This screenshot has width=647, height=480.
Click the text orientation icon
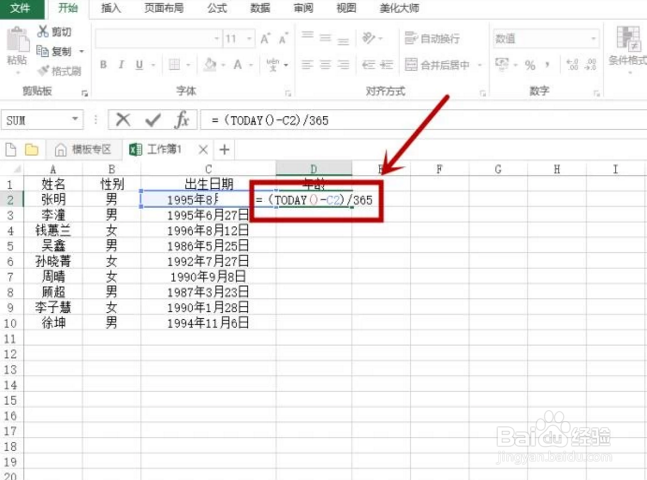point(368,38)
